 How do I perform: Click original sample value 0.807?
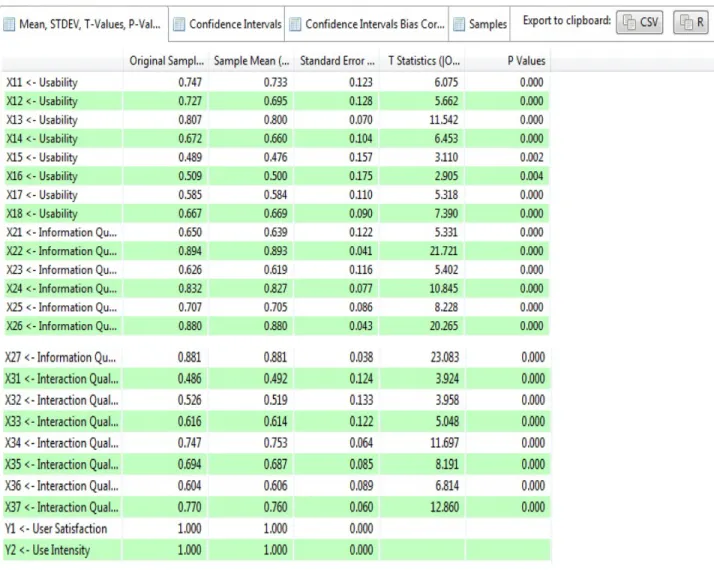point(190,120)
